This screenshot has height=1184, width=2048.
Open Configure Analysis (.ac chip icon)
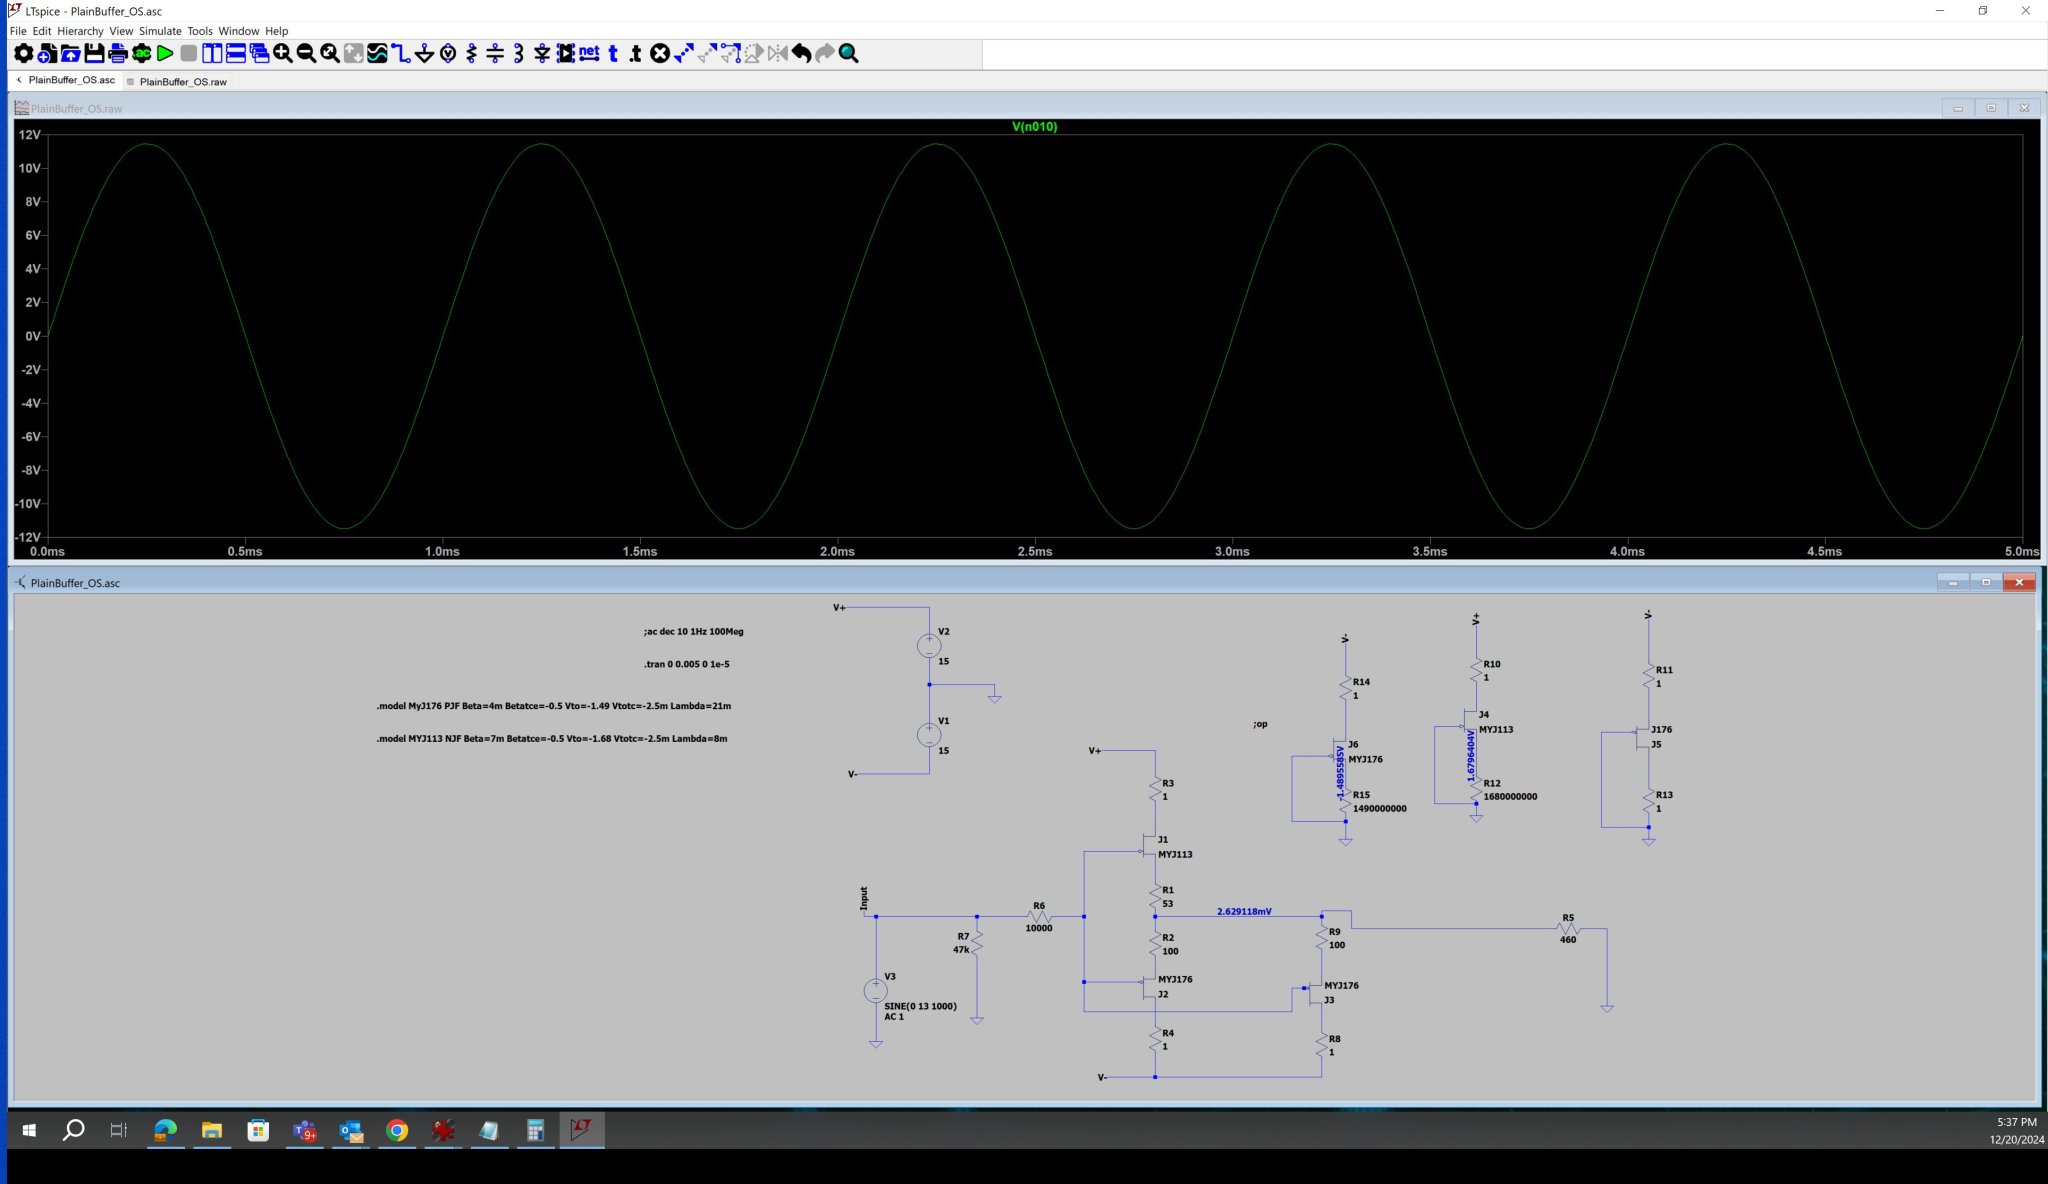141,54
